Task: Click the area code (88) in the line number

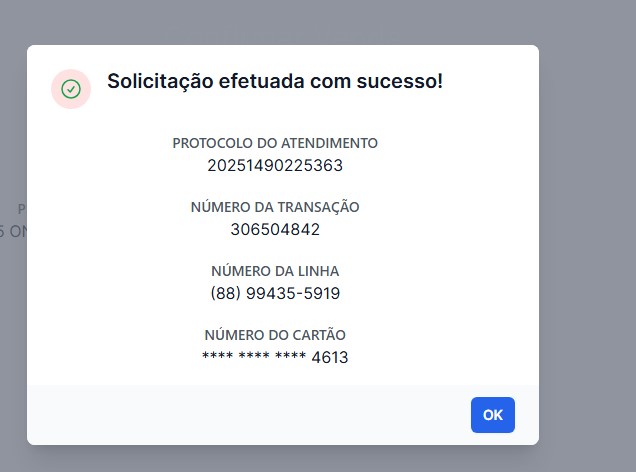Action: 224,293
